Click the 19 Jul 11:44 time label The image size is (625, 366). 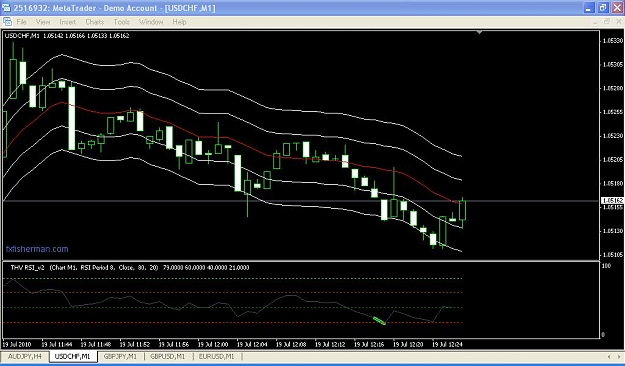tap(57, 344)
